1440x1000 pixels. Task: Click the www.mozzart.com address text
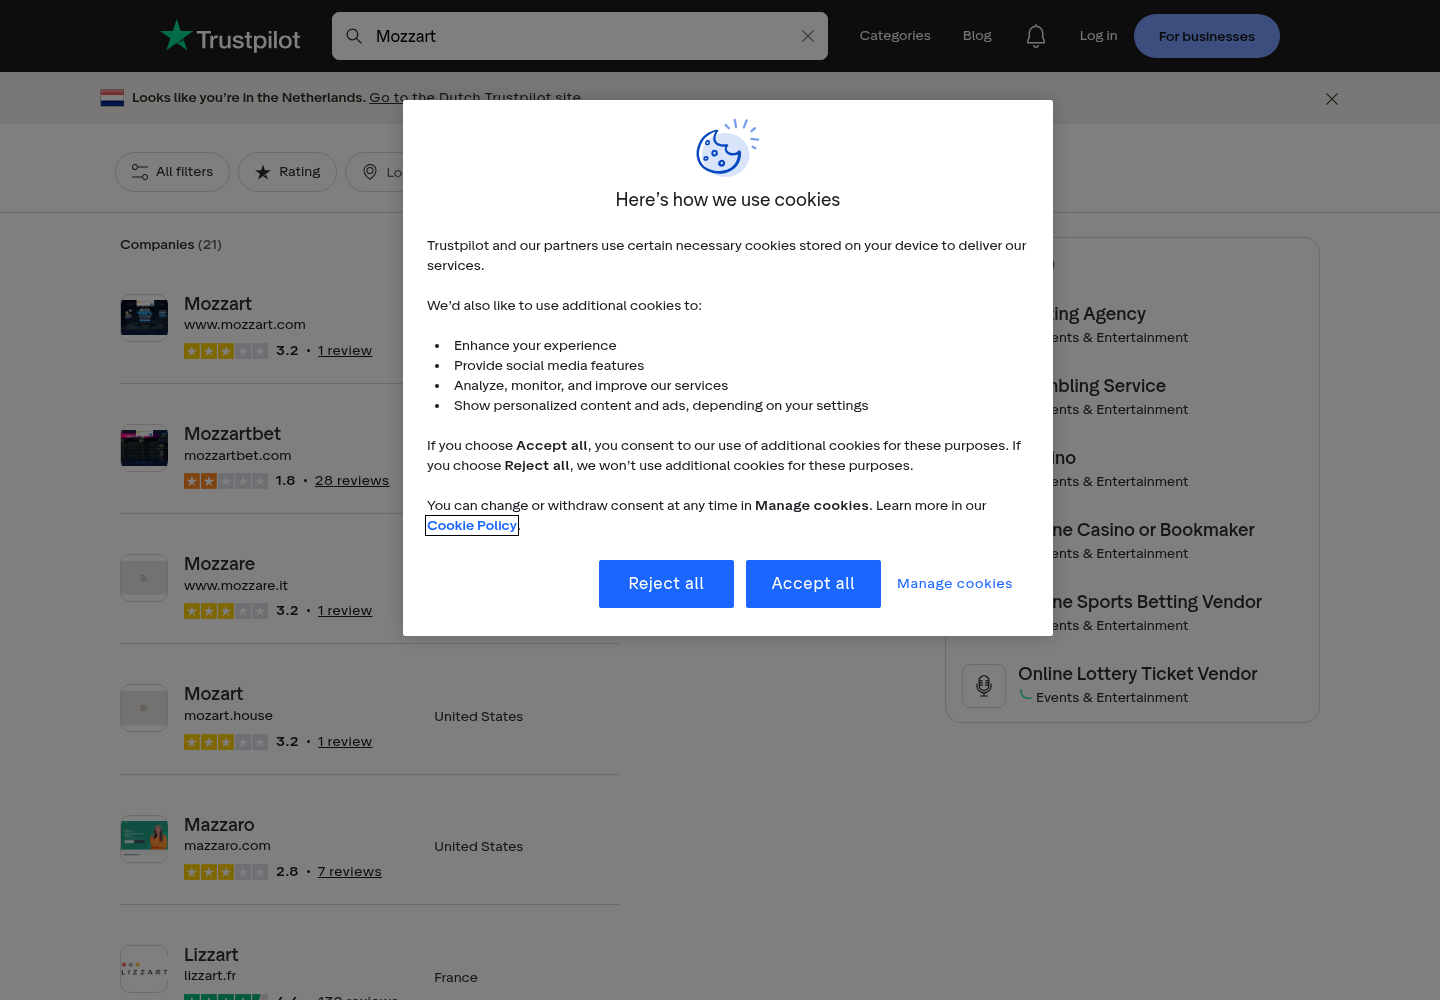(x=245, y=325)
